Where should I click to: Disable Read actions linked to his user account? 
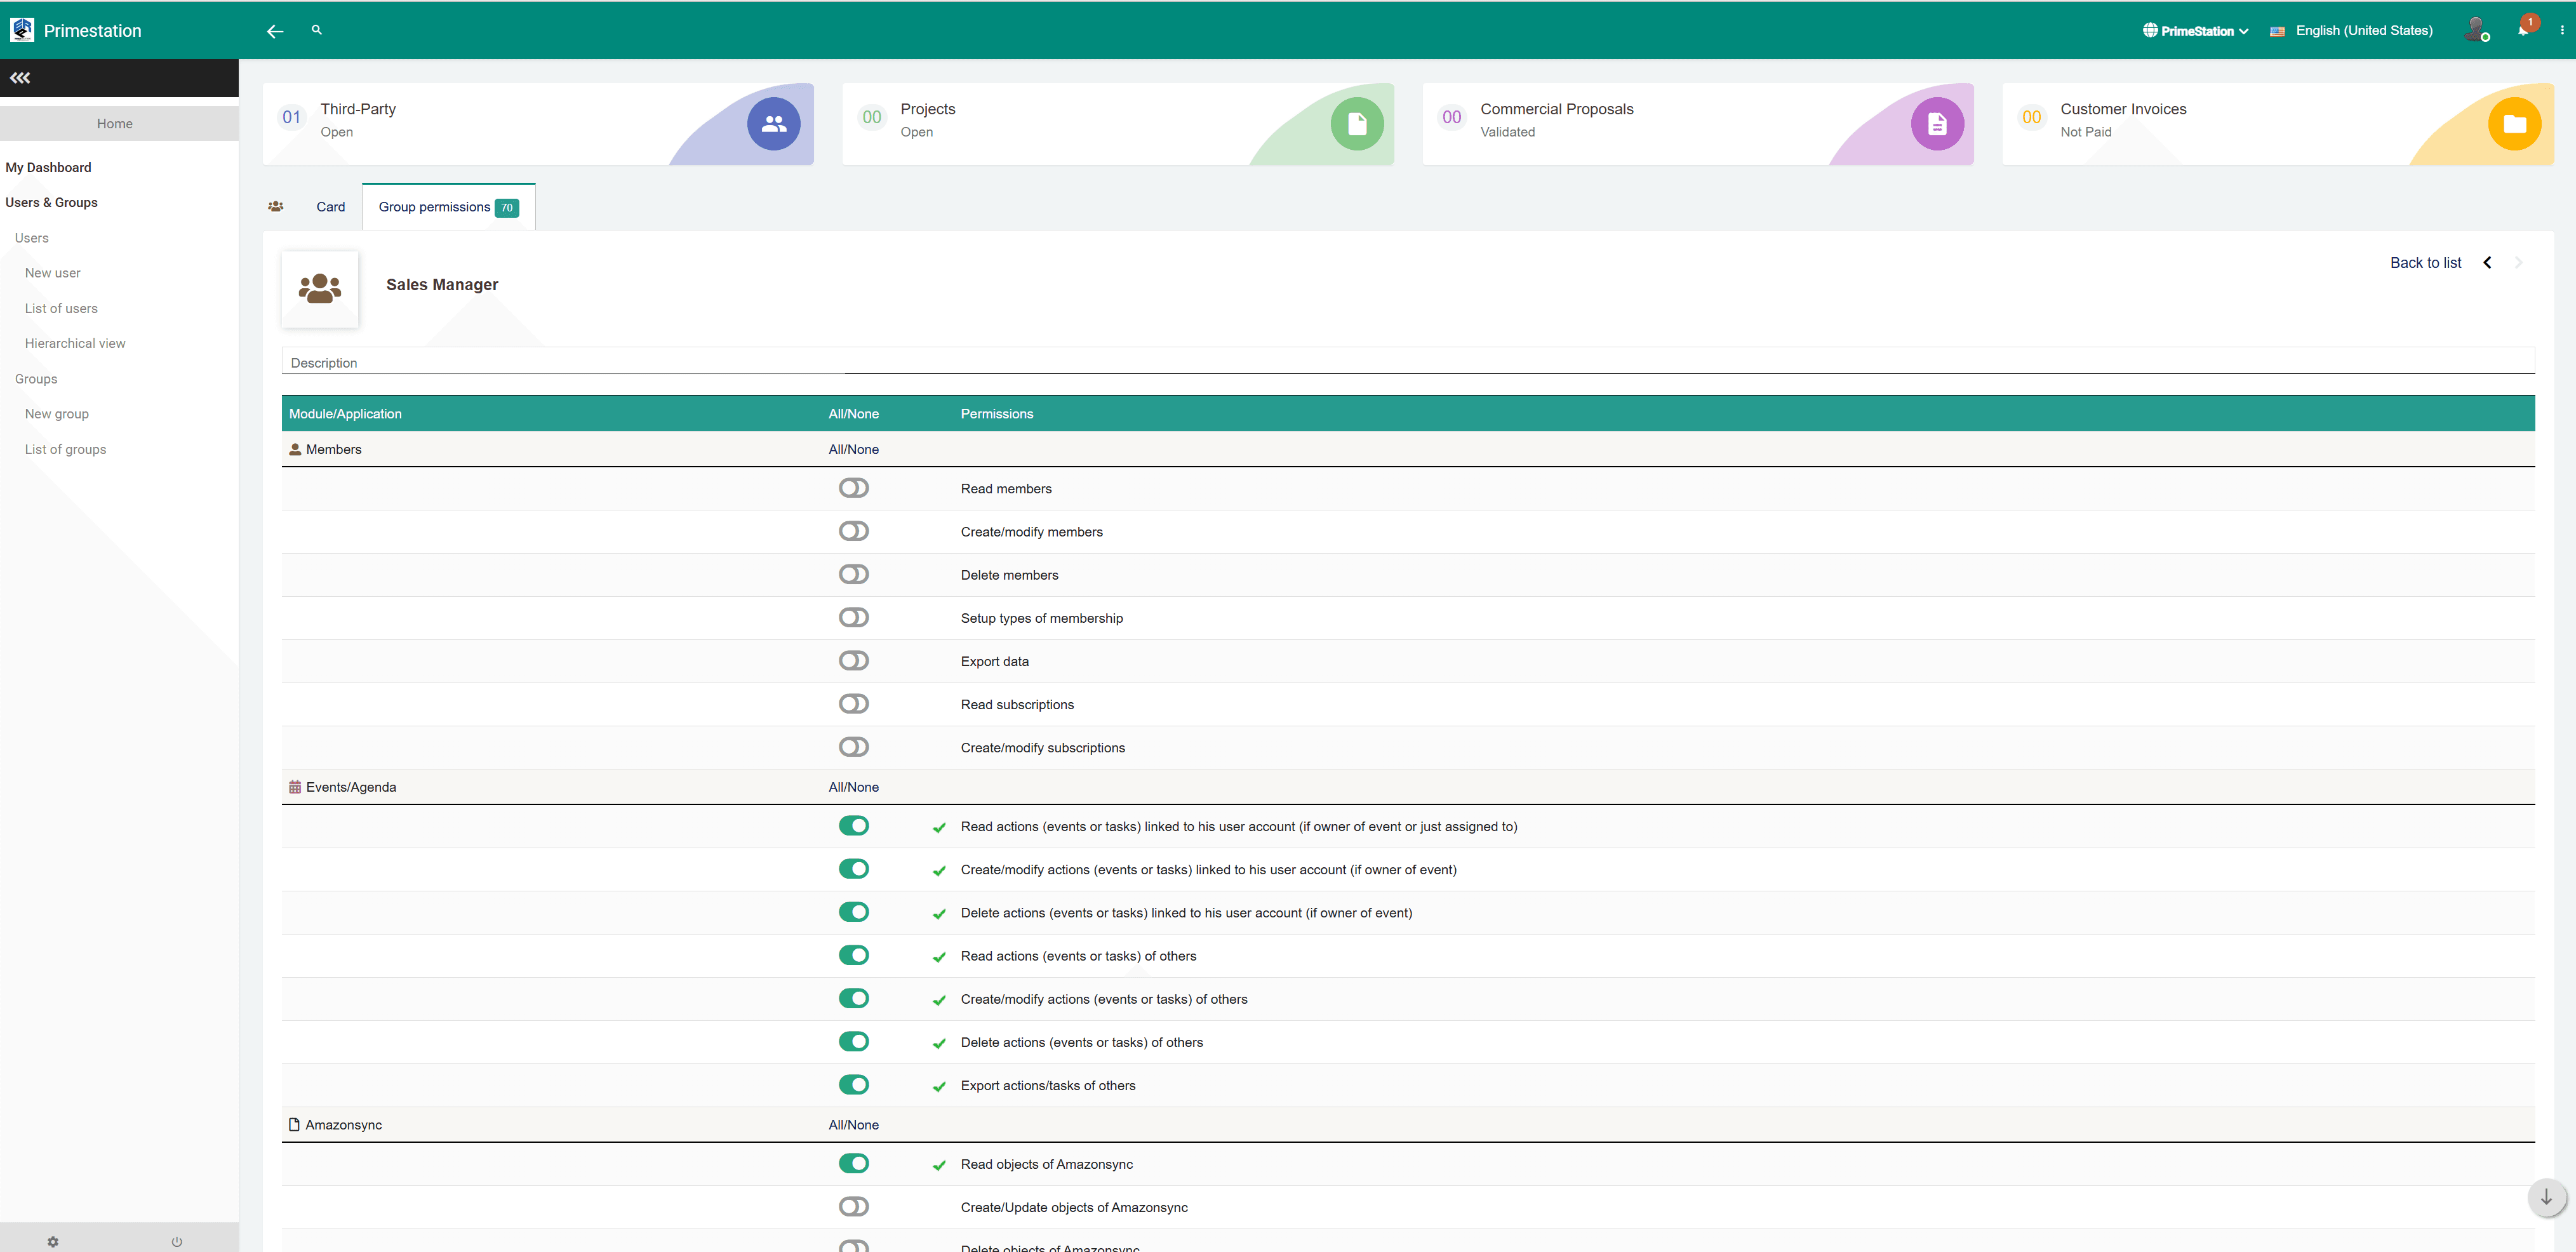[x=853, y=826]
